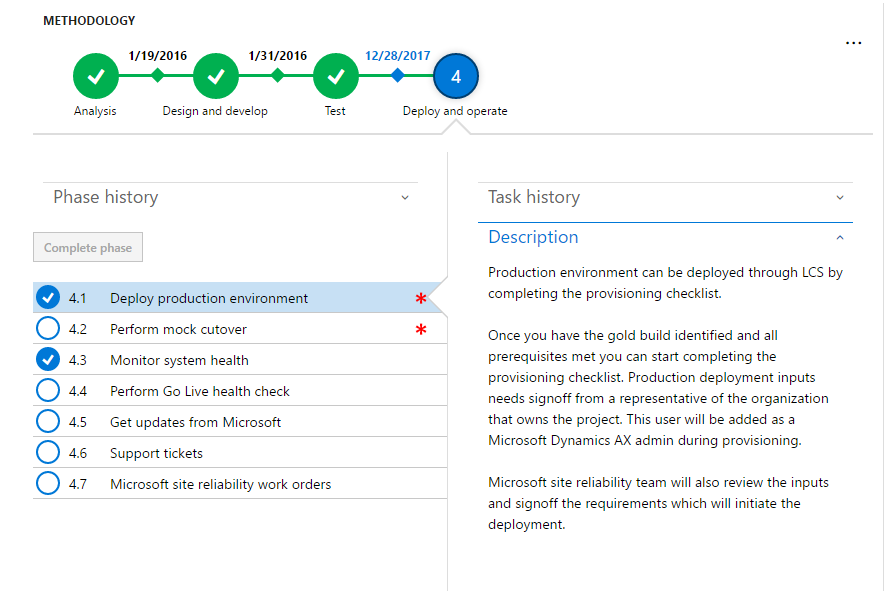
Task: Uncheck task 4.1 completion circle
Action: [x=48, y=298]
